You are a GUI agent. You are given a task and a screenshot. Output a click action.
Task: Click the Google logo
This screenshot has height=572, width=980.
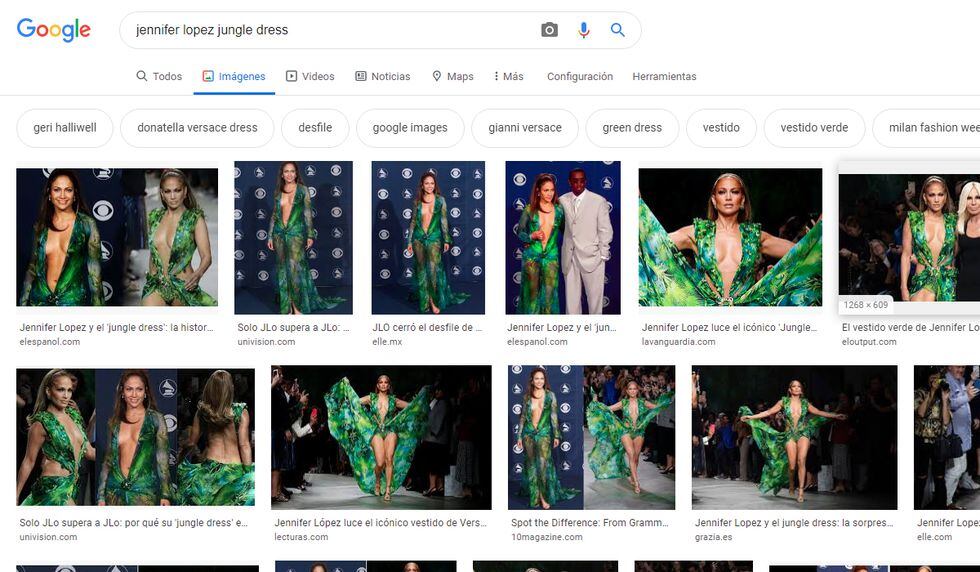pos(54,30)
